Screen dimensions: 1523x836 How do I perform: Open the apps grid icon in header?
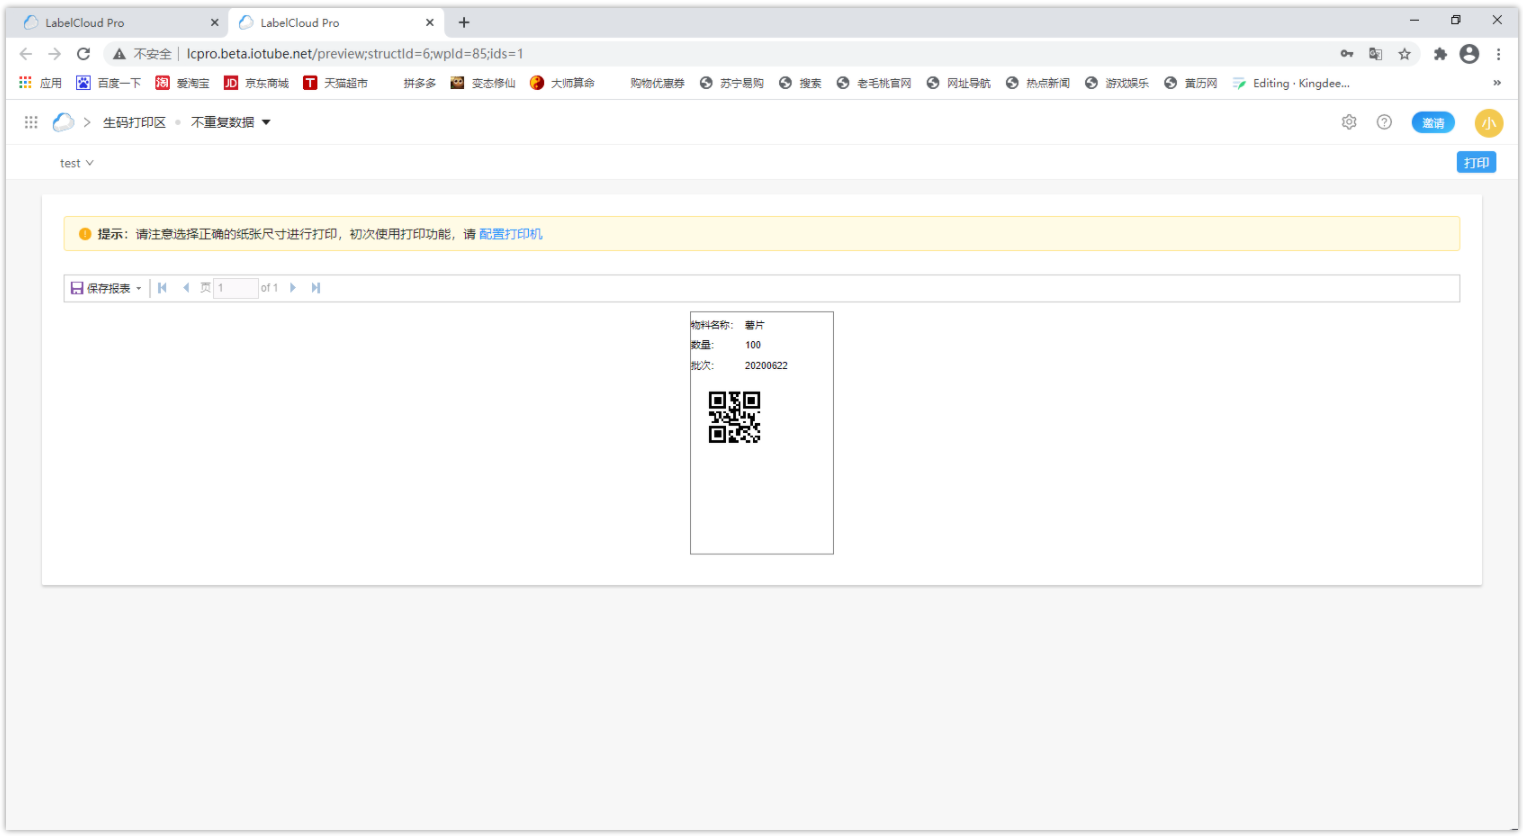point(31,122)
